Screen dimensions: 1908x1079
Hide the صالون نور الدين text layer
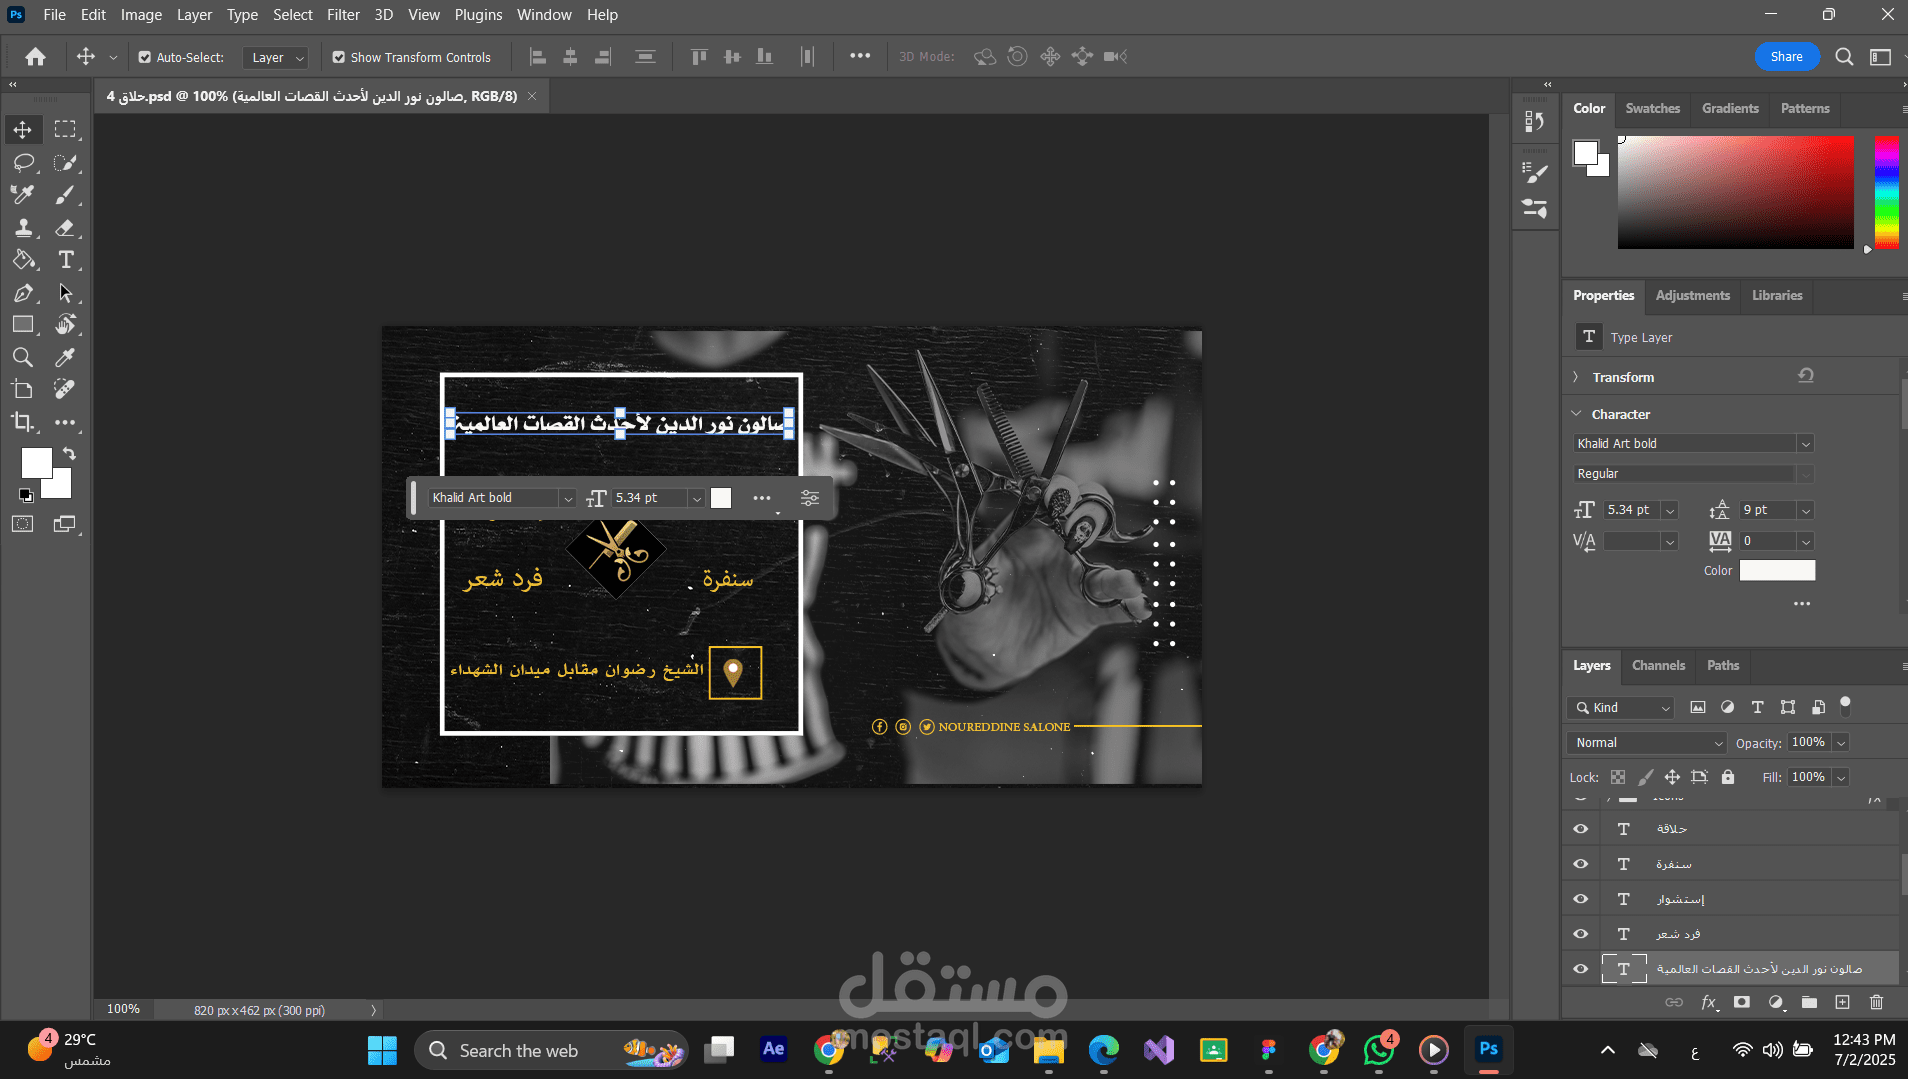[x=1580, y=969]
